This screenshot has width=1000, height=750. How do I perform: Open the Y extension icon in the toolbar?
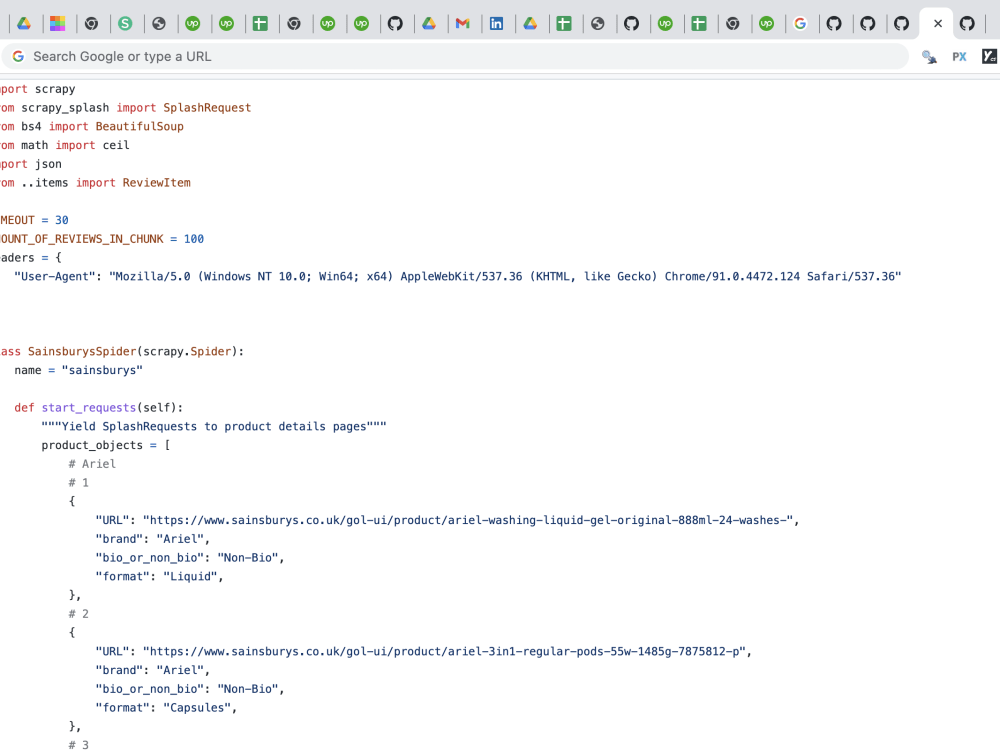[x=989, y=57]
